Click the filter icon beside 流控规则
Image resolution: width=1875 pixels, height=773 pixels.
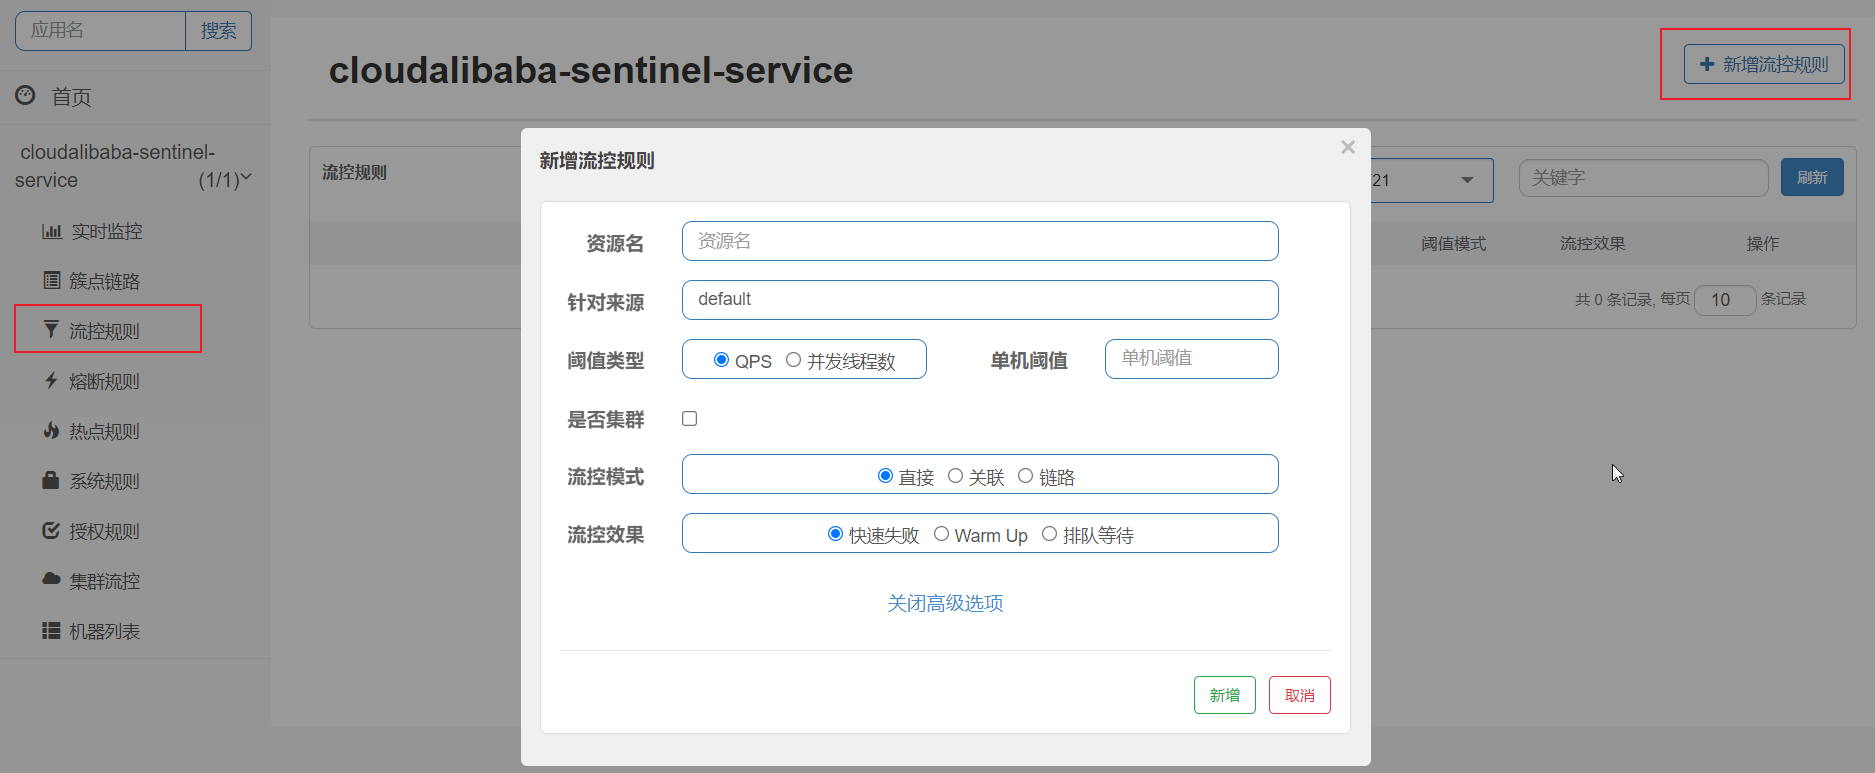51,329
